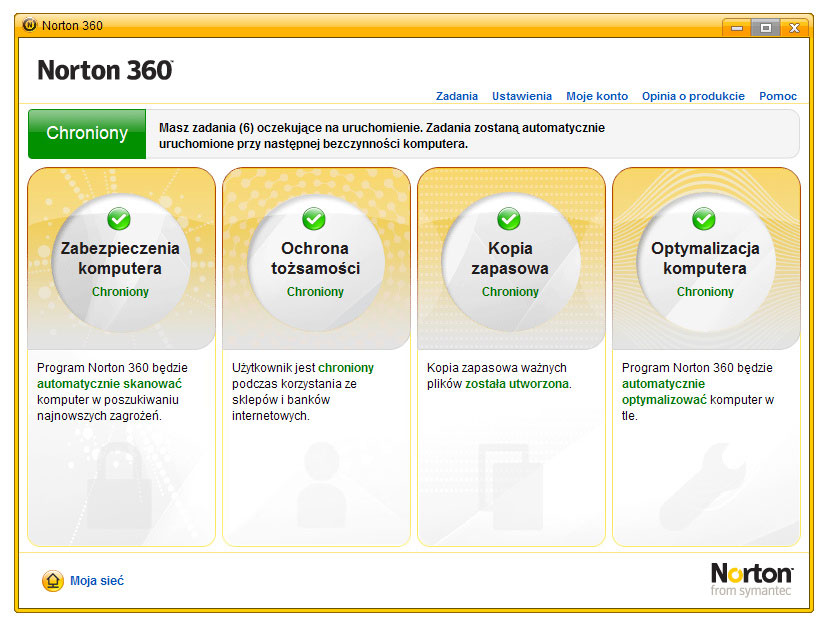Click green checkmark above Zabezpieczenia komputera

[119, 218]
